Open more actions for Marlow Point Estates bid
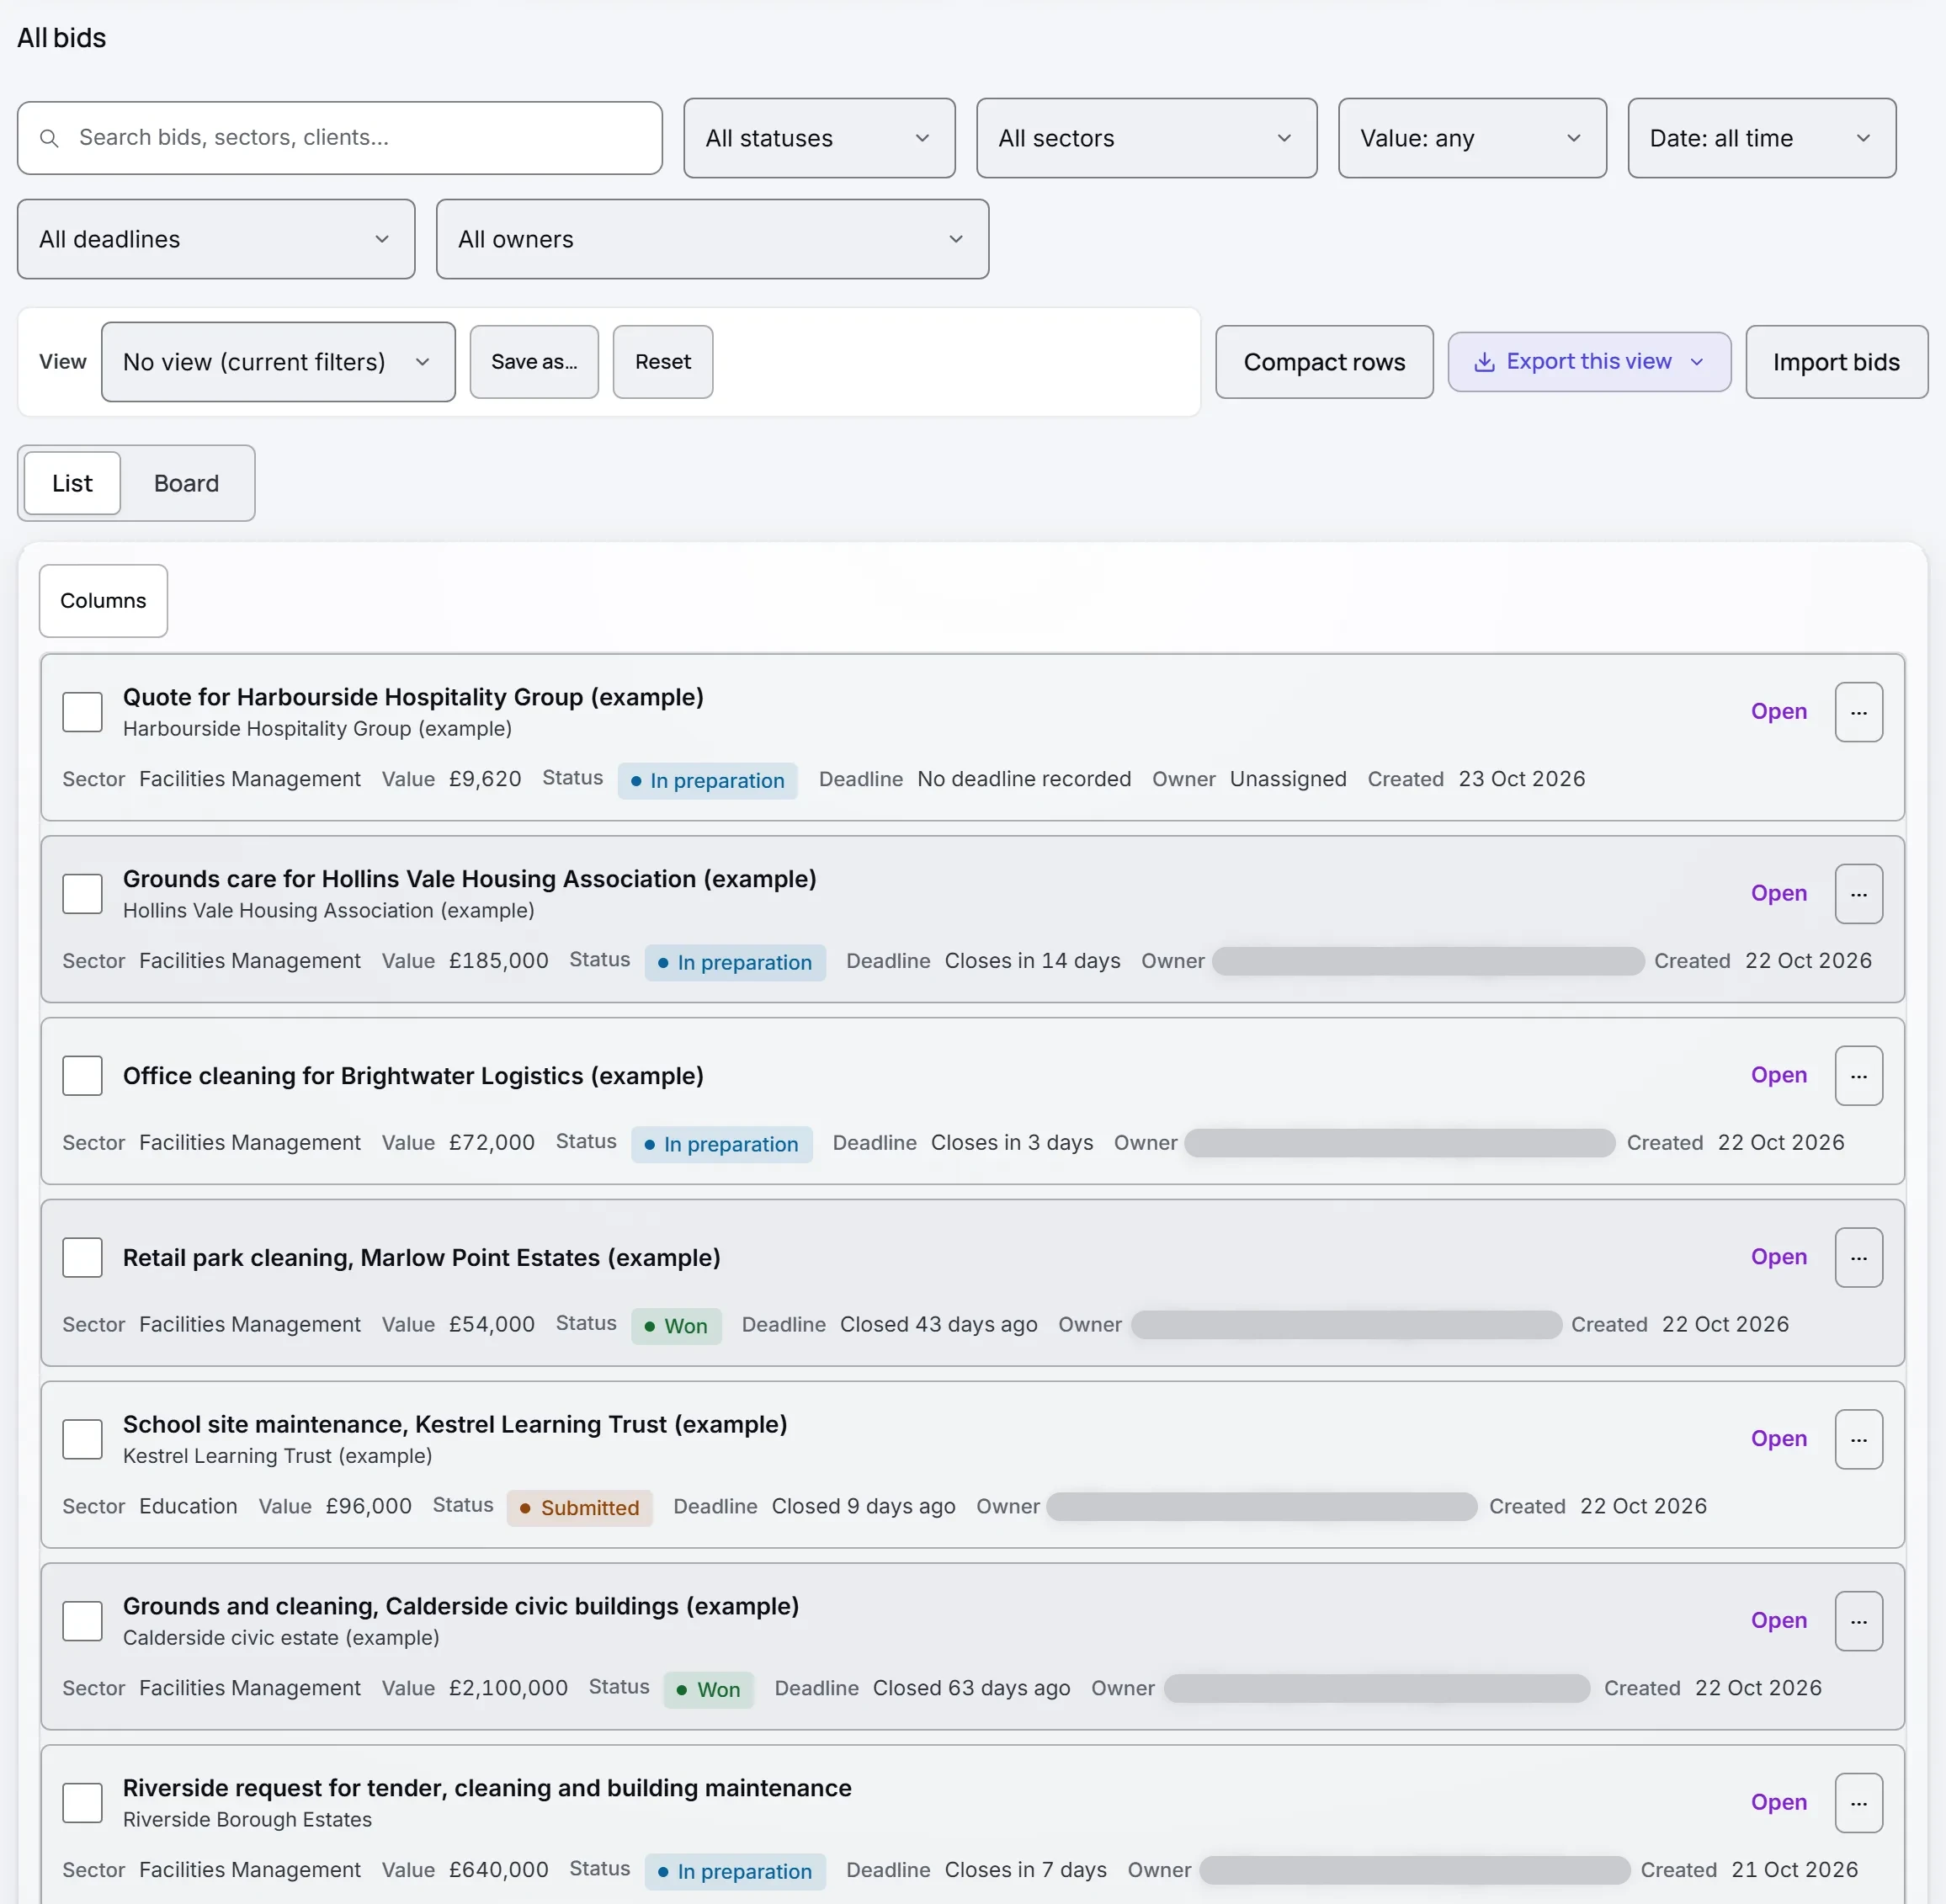This screenshot has height=1904, width=1946. [x=1858, y=1258]
